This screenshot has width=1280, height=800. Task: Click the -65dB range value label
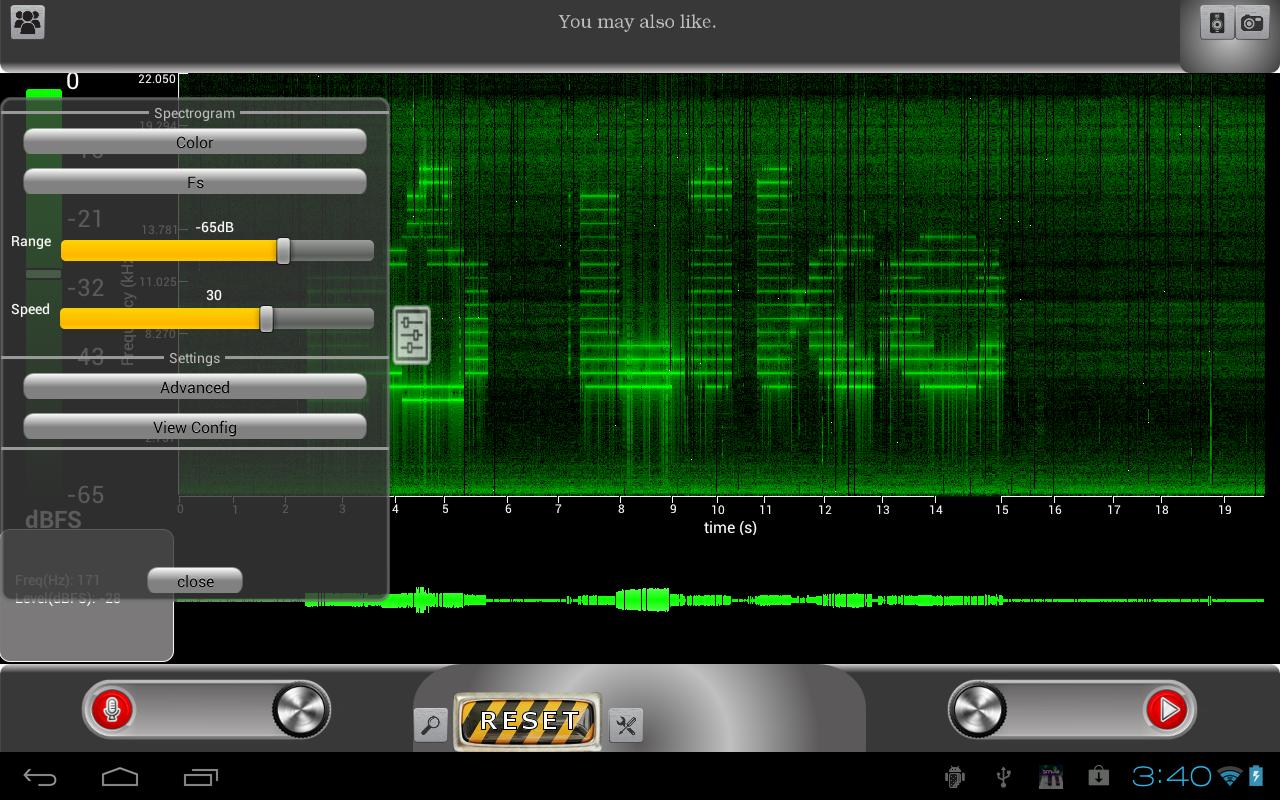tap(214, 228)
